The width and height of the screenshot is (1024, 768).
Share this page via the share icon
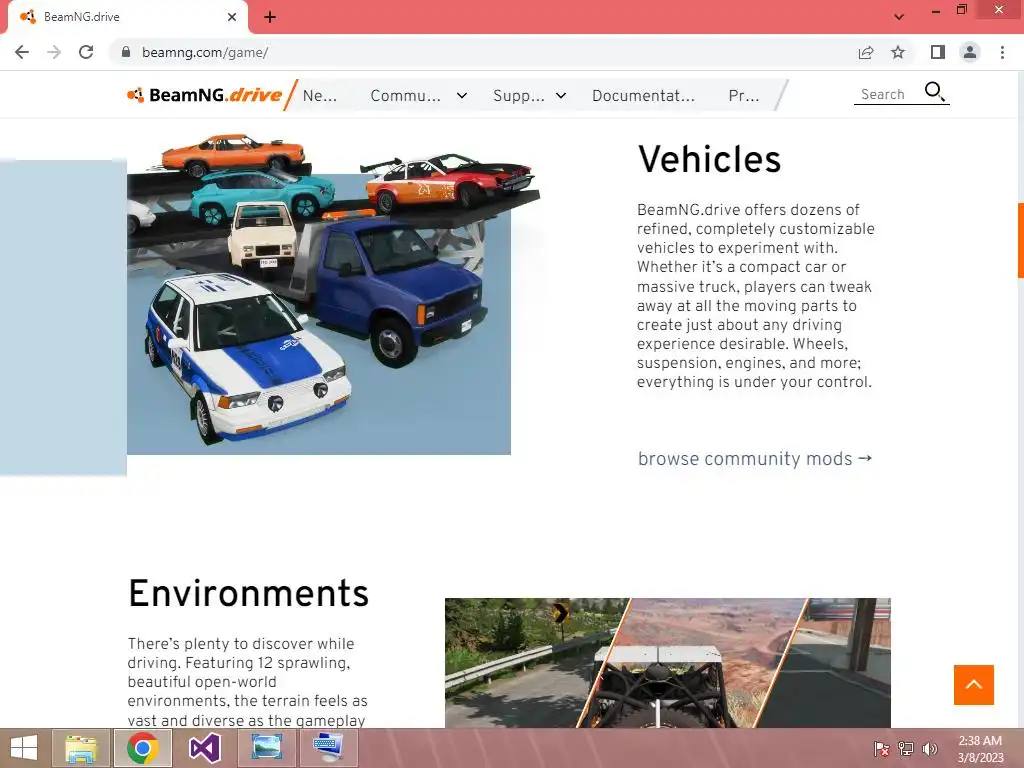866,52
